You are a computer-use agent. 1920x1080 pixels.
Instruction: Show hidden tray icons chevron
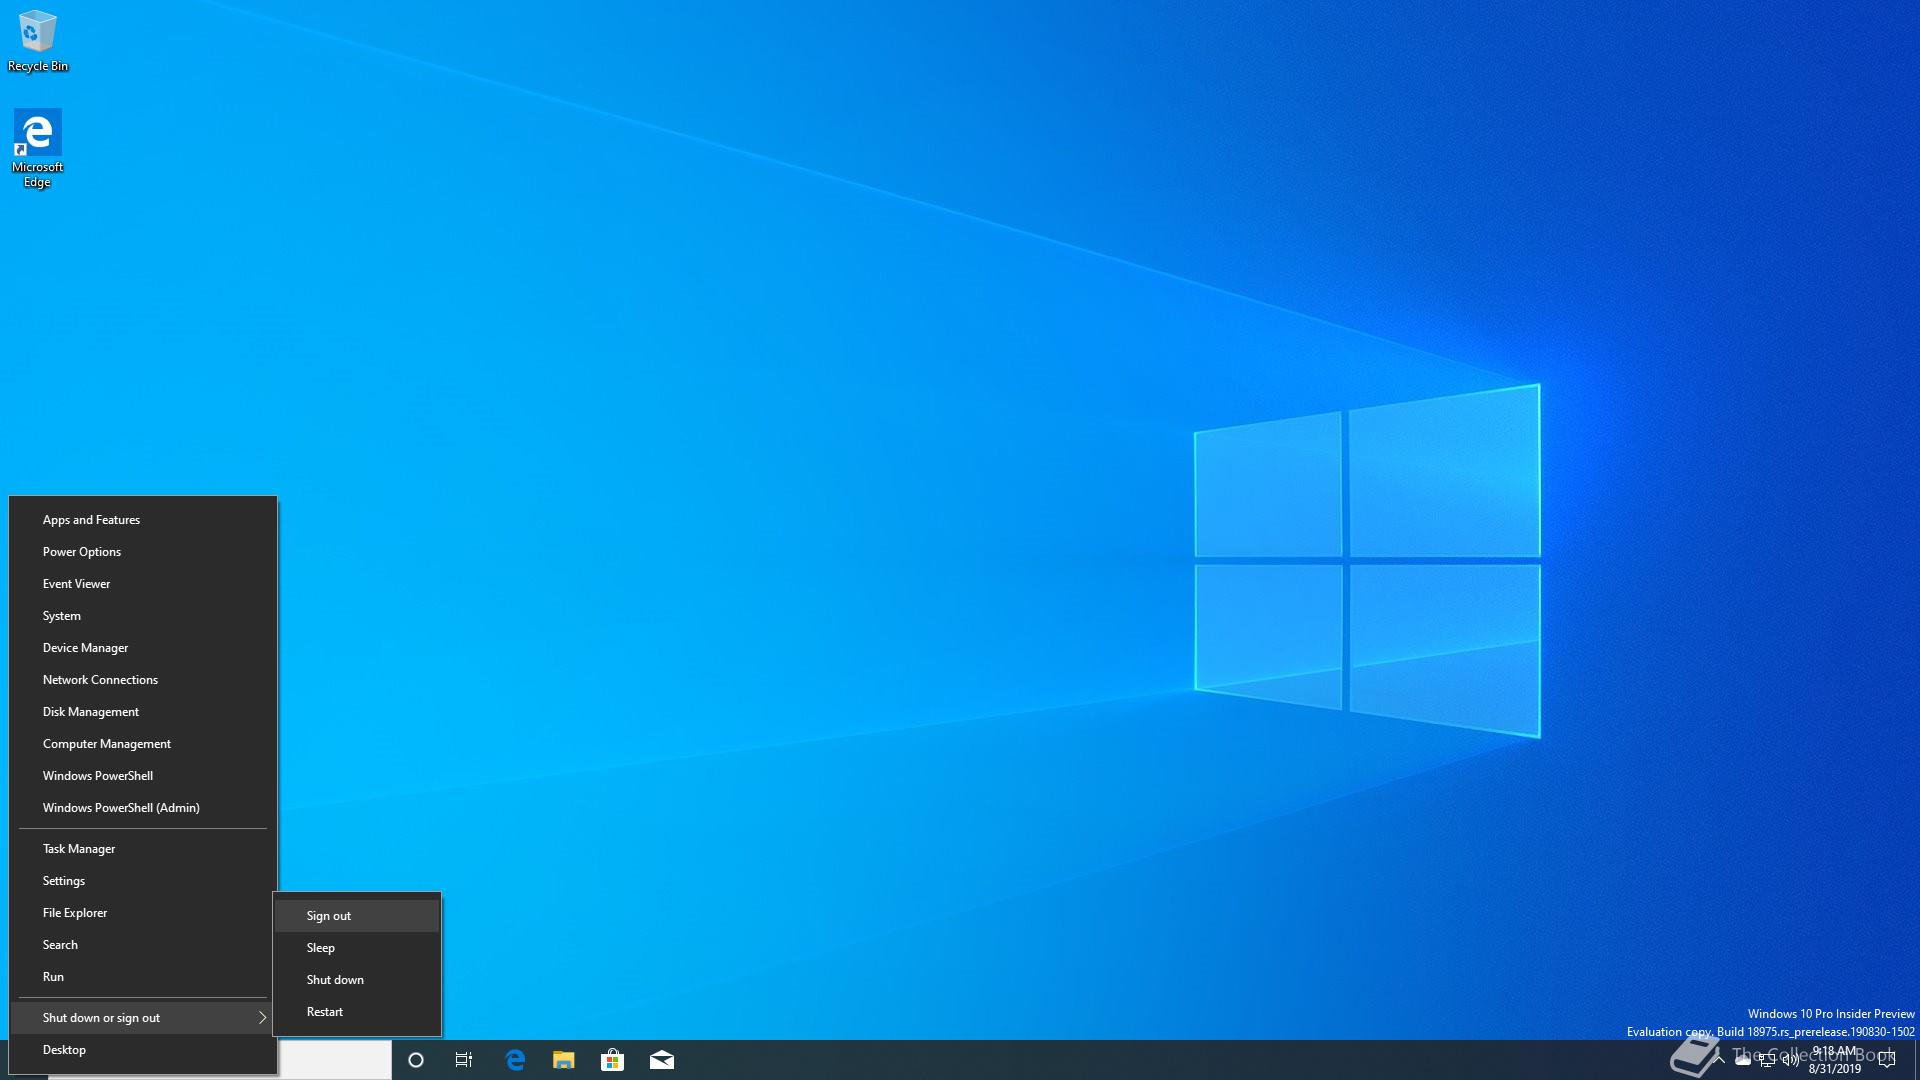[1719, 1060]
